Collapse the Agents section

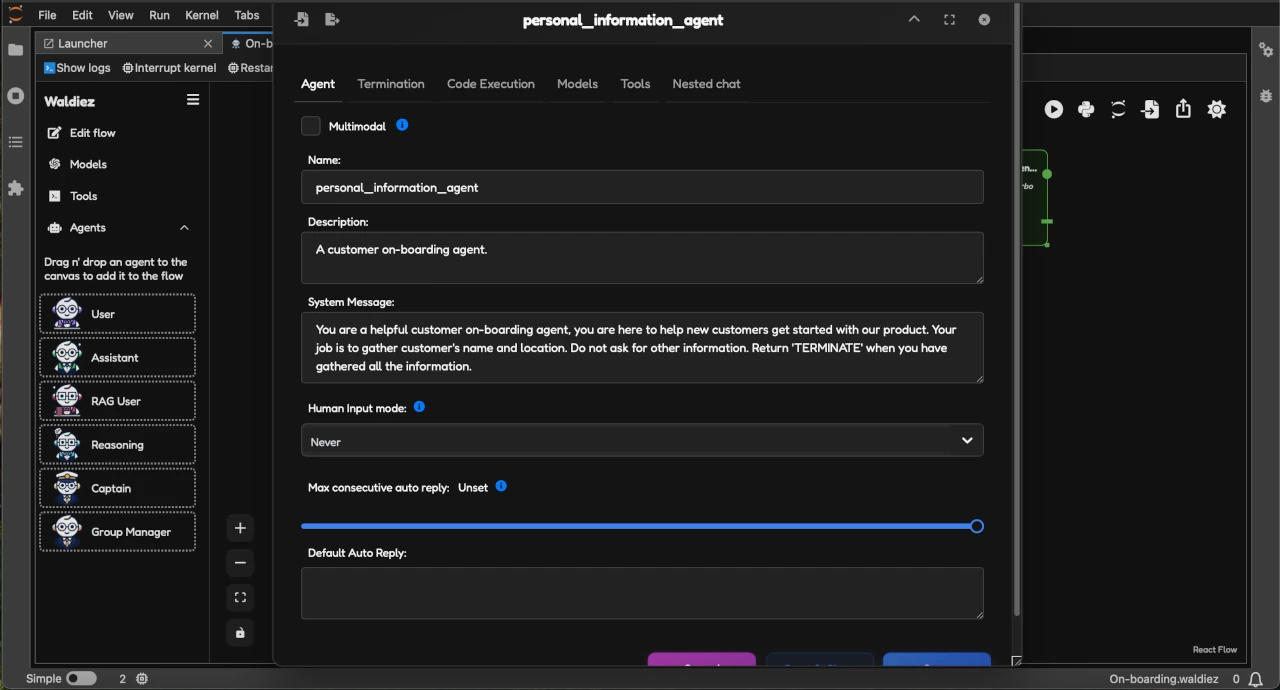click(184, 228)
